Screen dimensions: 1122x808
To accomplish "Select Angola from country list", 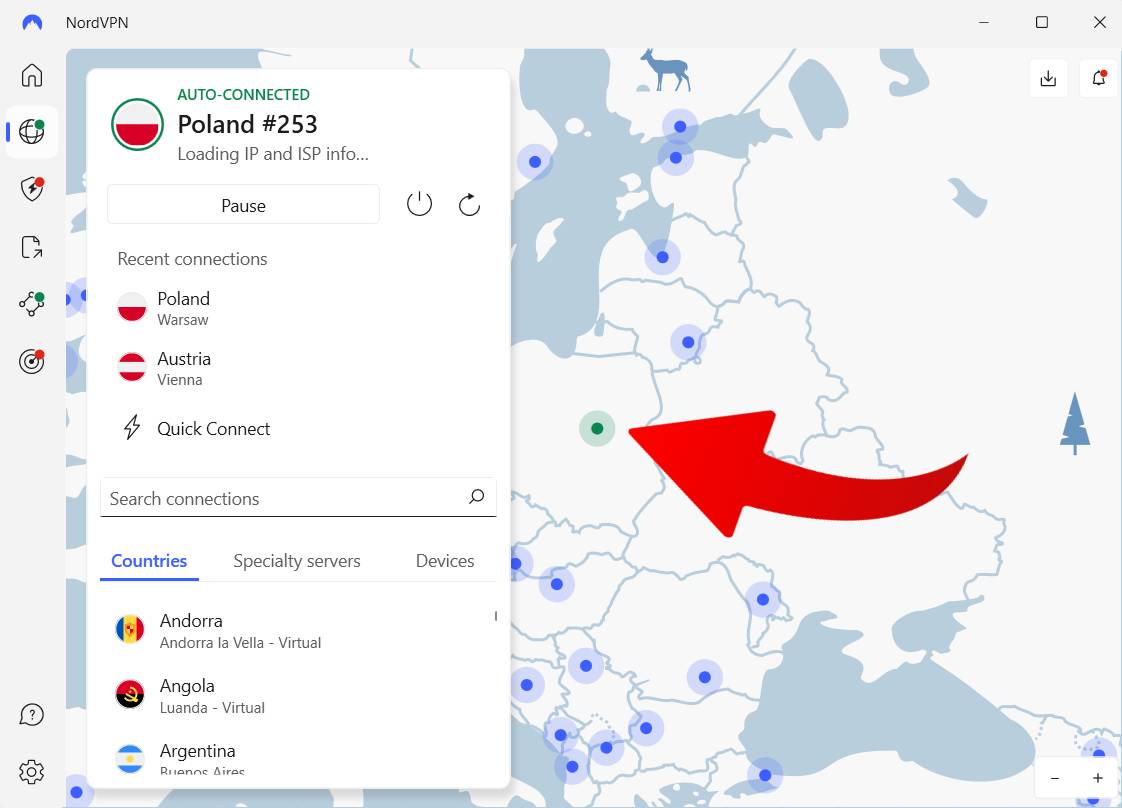I will [x=298, y=695].
